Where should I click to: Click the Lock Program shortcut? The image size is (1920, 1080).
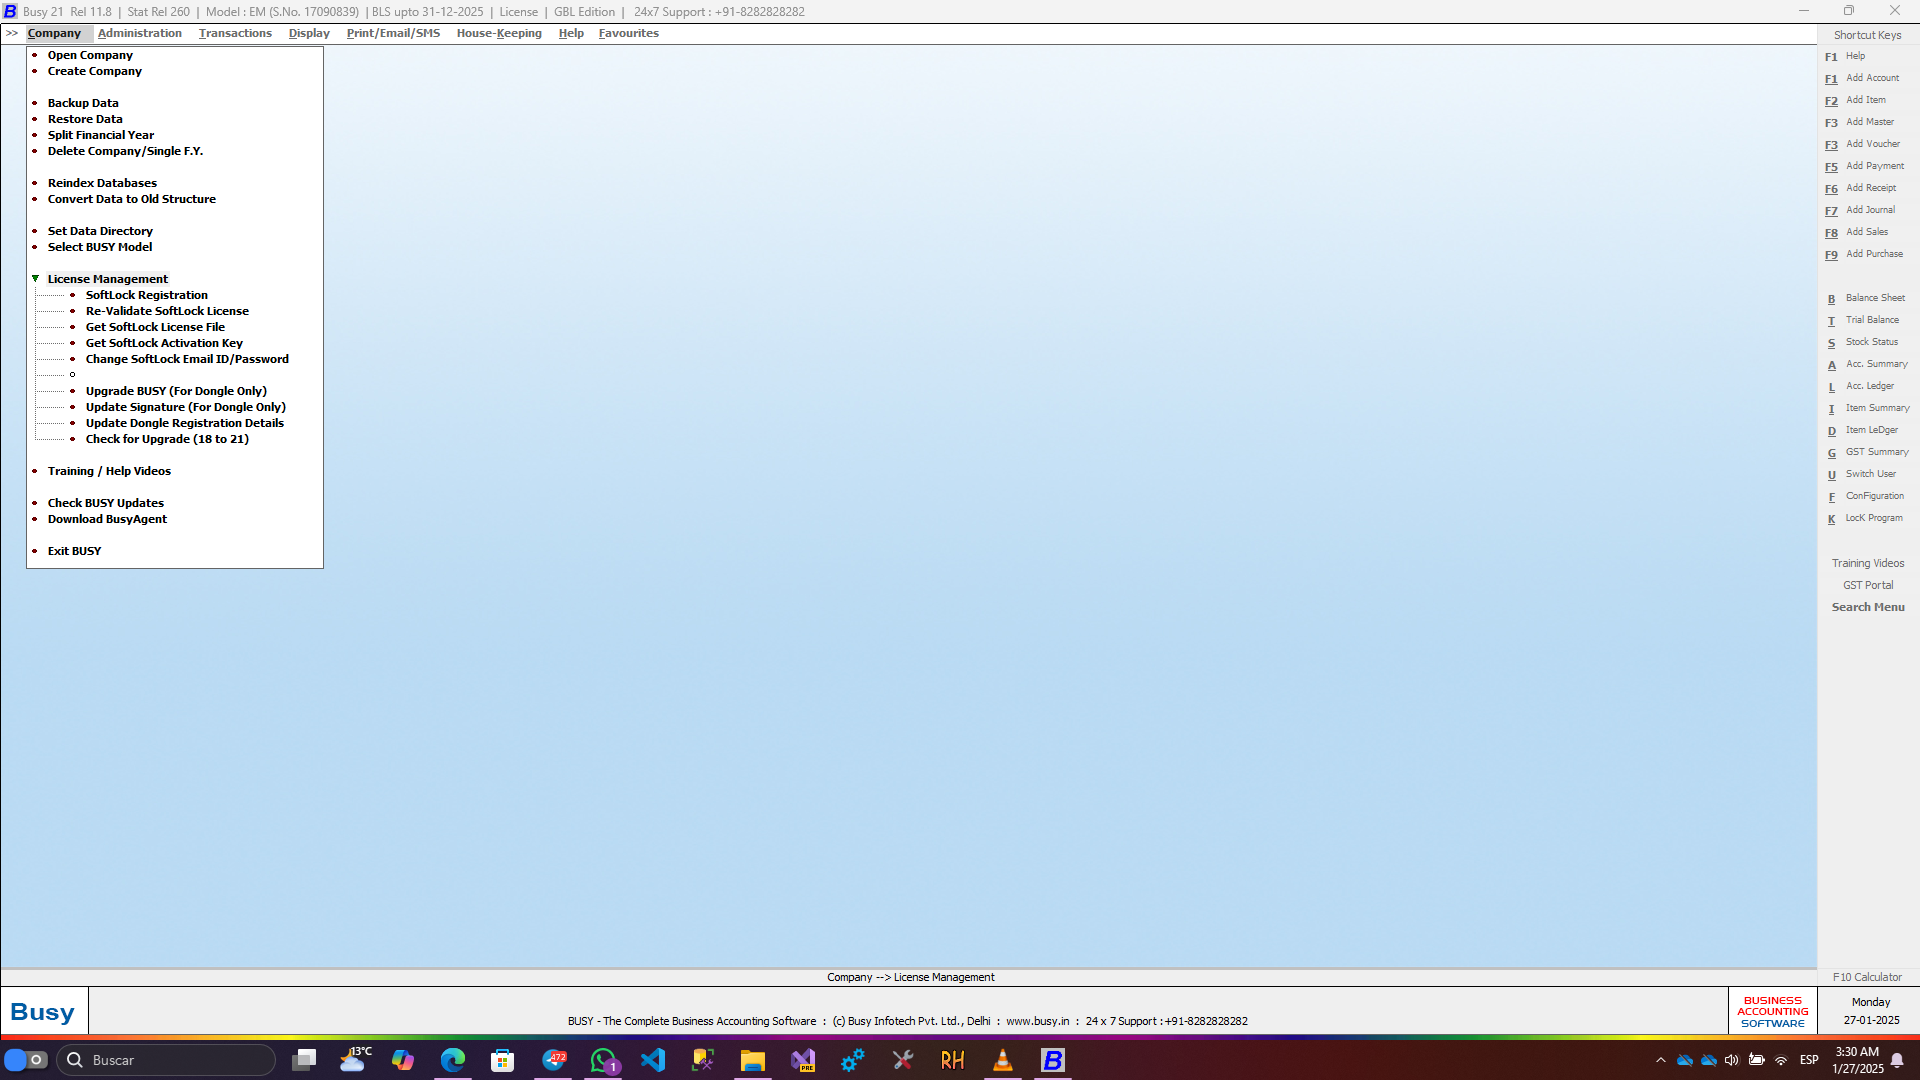(x=1865, y=518)
